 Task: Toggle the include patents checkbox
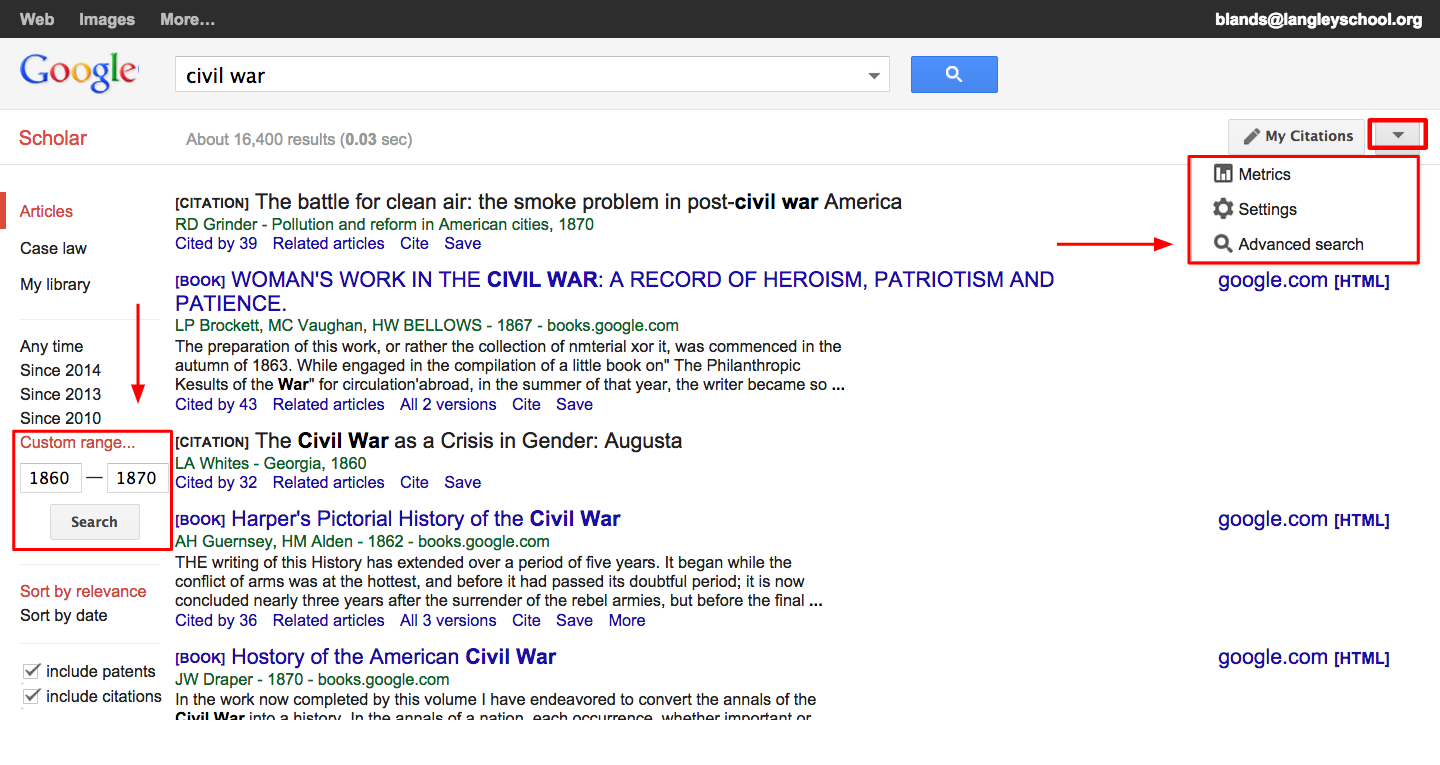tap(31, 671)
